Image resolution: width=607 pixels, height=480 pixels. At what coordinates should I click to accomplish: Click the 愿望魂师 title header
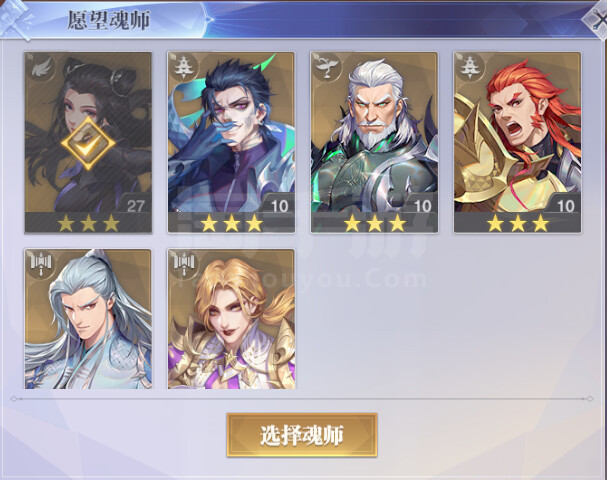pos(108,20)
